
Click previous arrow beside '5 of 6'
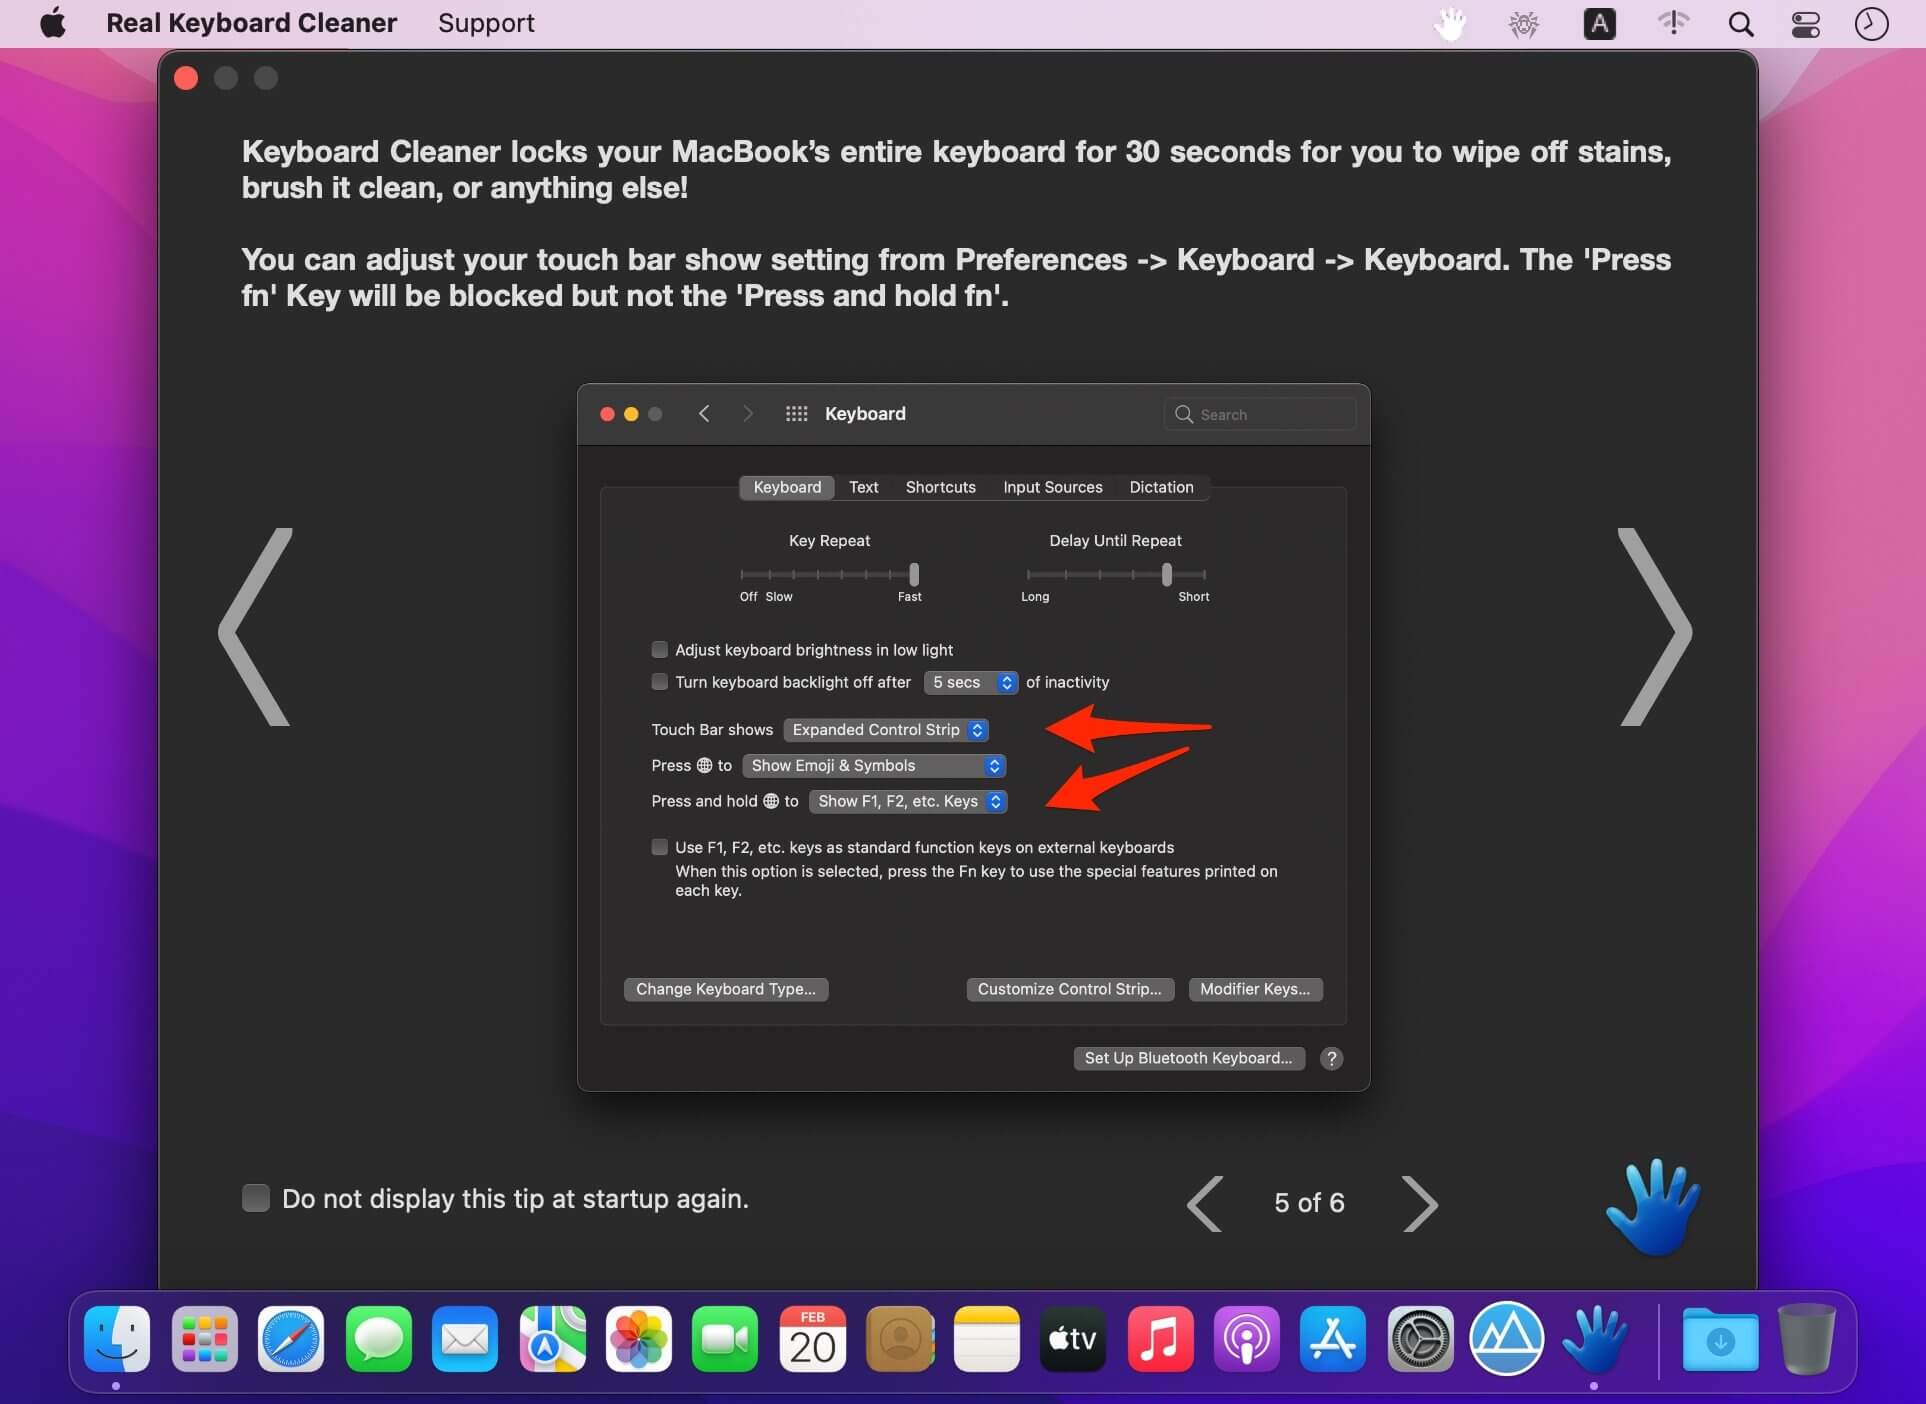(x=1205, y=1203)
